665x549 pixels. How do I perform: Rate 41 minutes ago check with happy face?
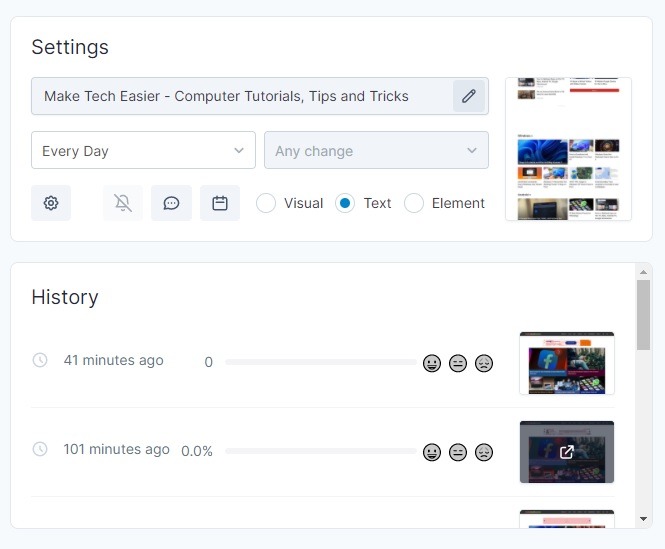click(432, 363)
